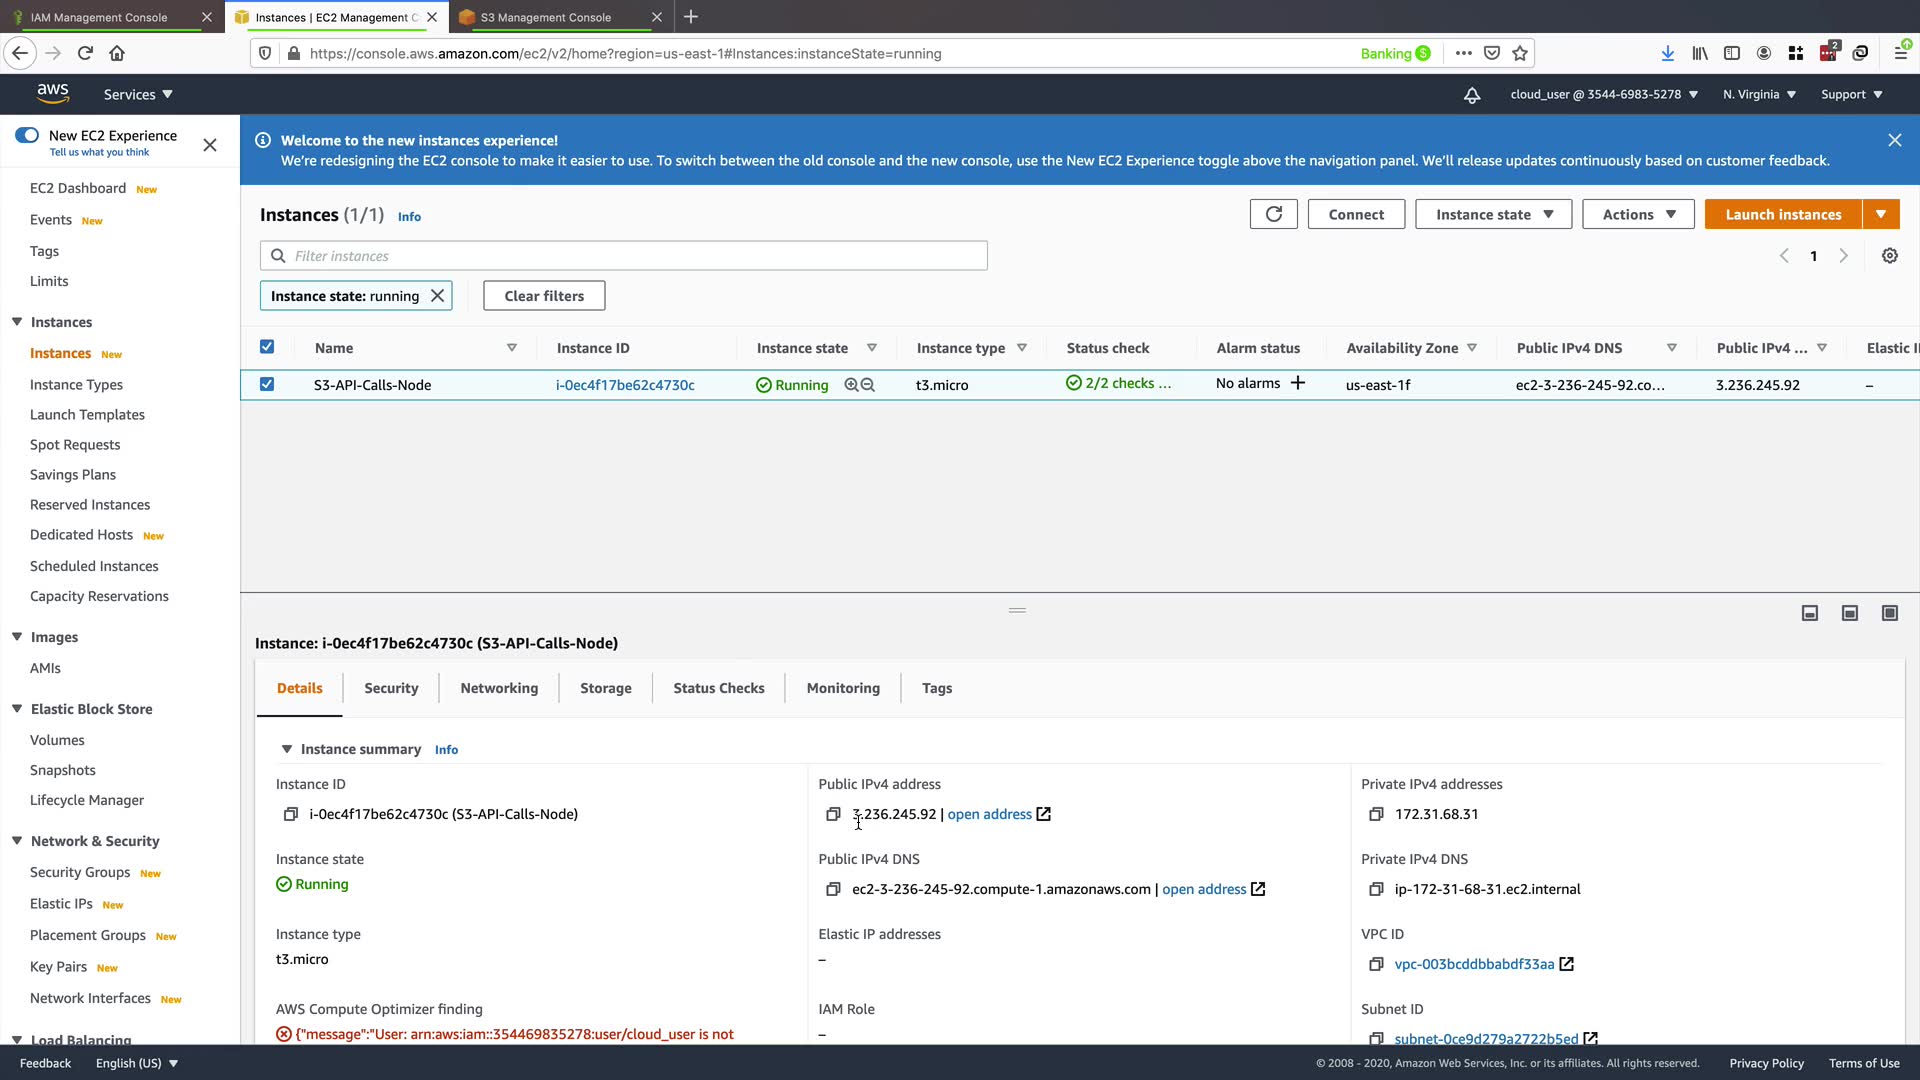Click the refresh instances button
The image size is (1920, 1080).
(1273, 214)
